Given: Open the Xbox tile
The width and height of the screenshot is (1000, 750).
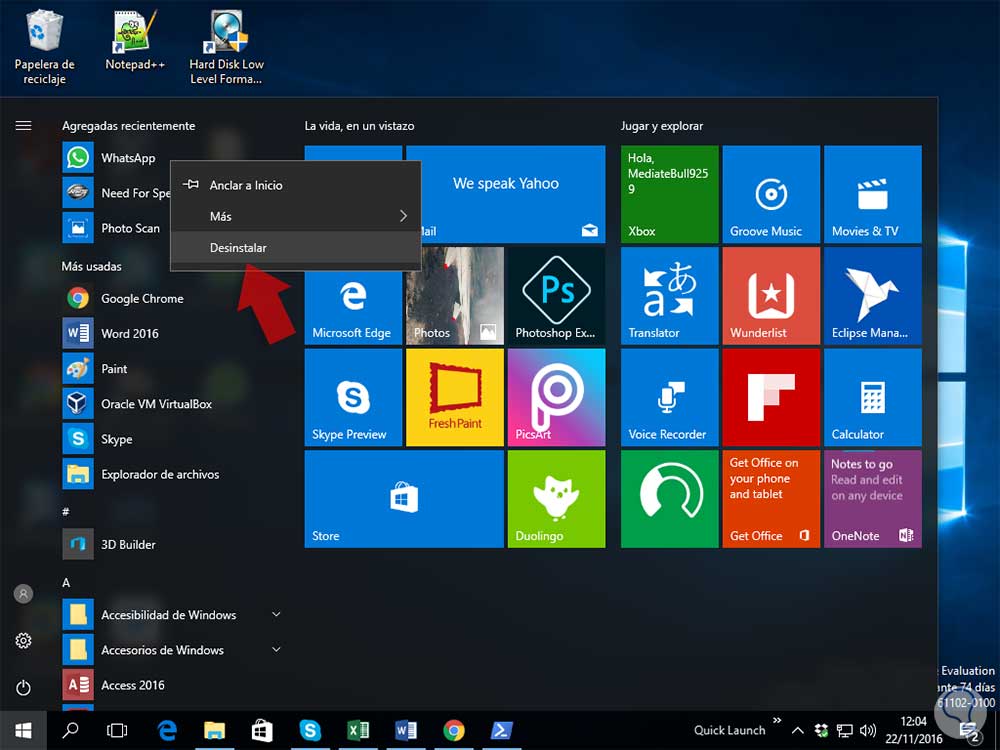Looking at the screenshot, I should tap(670, 195).
